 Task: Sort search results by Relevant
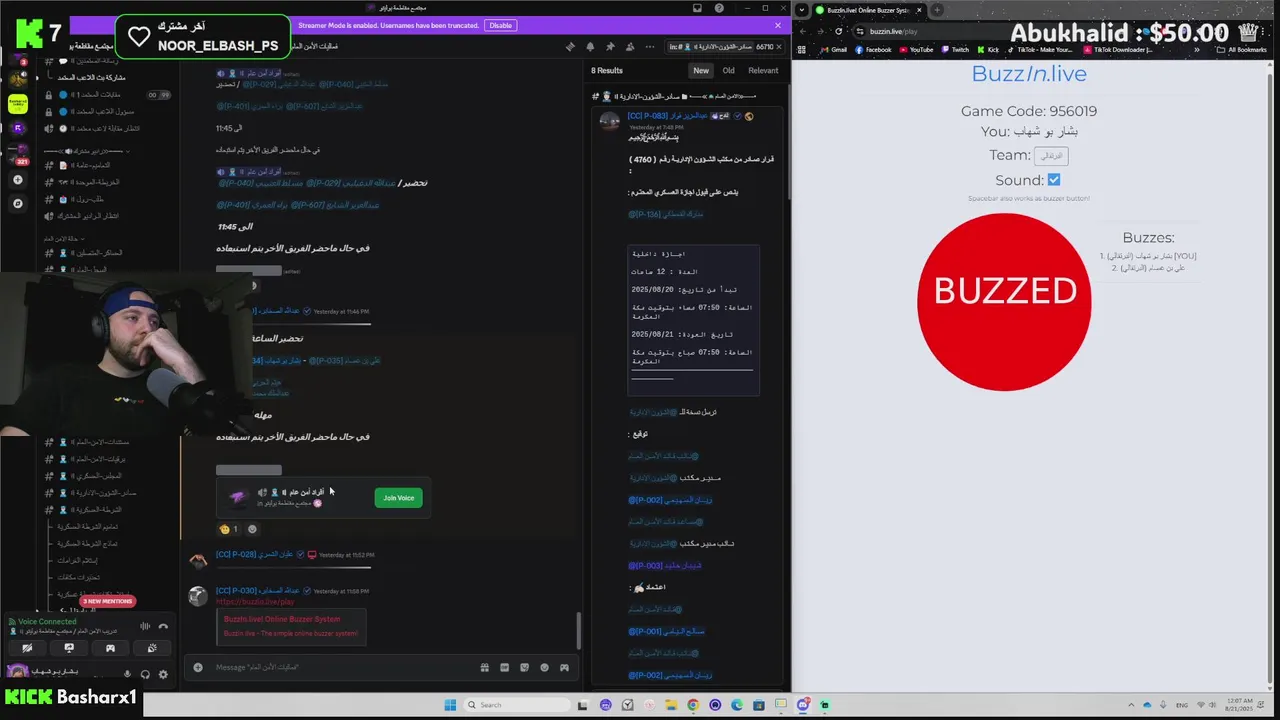point(763,70)
